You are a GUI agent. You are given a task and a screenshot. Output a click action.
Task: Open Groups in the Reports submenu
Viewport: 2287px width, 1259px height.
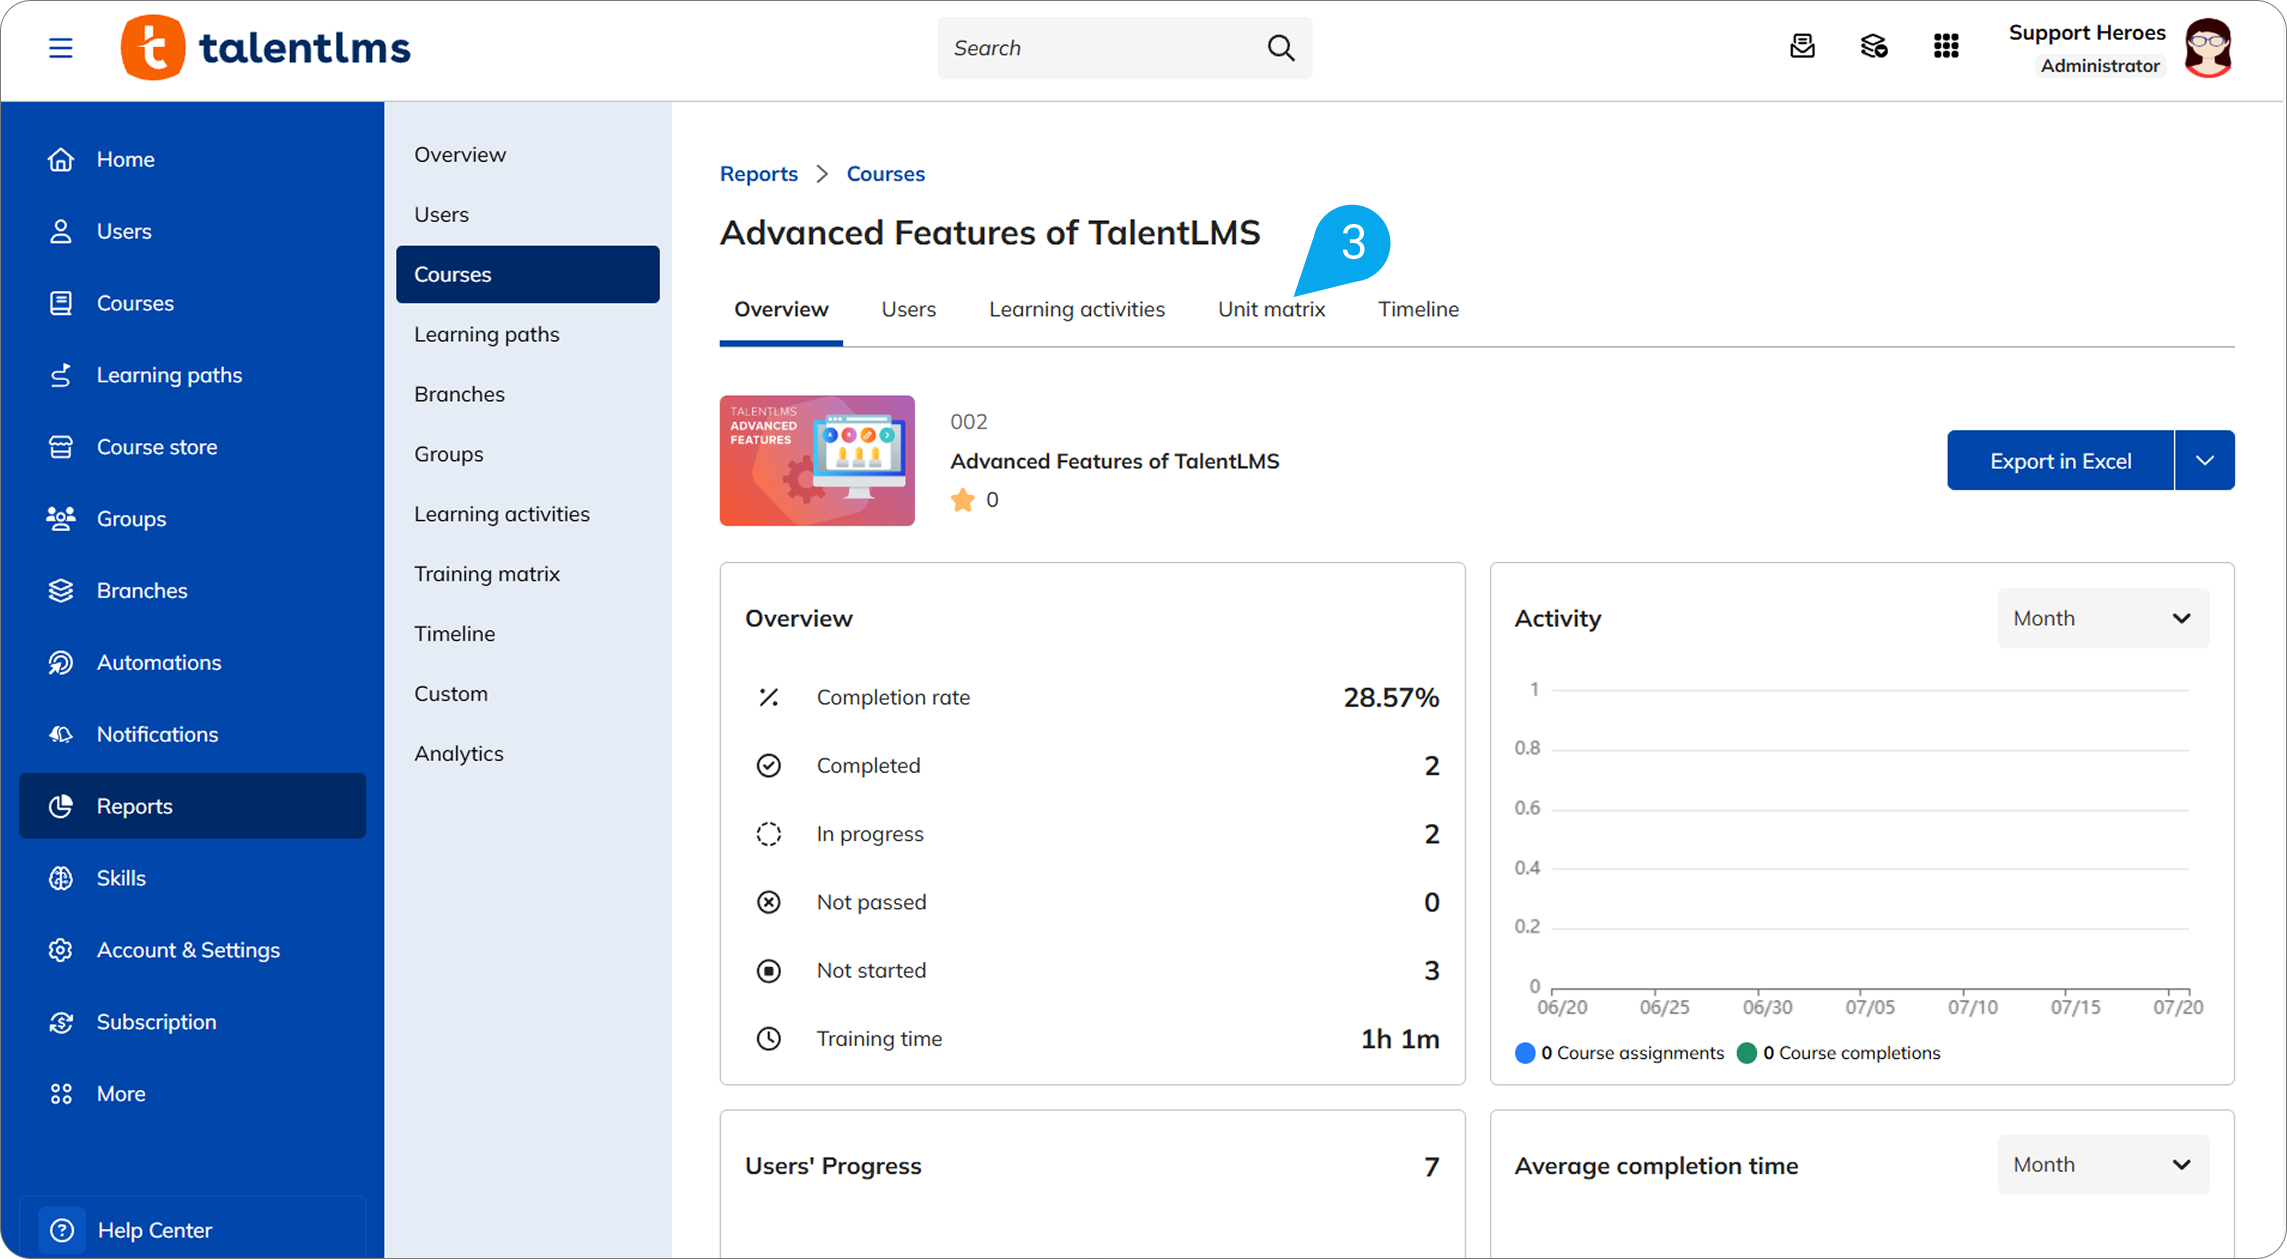tap(448, 455)
